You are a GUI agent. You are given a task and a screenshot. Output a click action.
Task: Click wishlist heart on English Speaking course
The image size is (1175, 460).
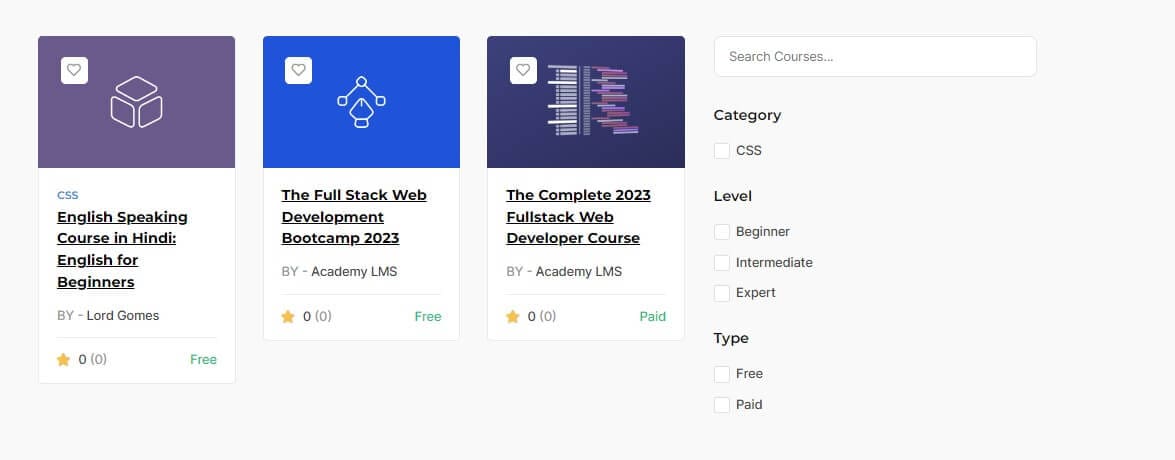tap(74, 70)
